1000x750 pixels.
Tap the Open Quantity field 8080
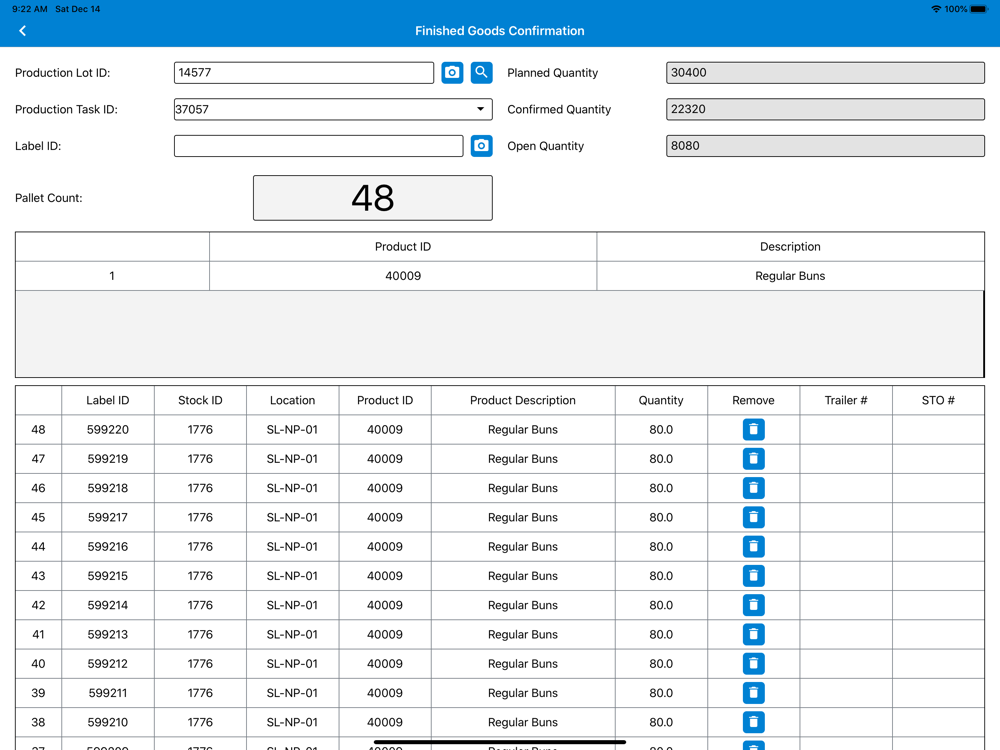(x=824, y=146)
